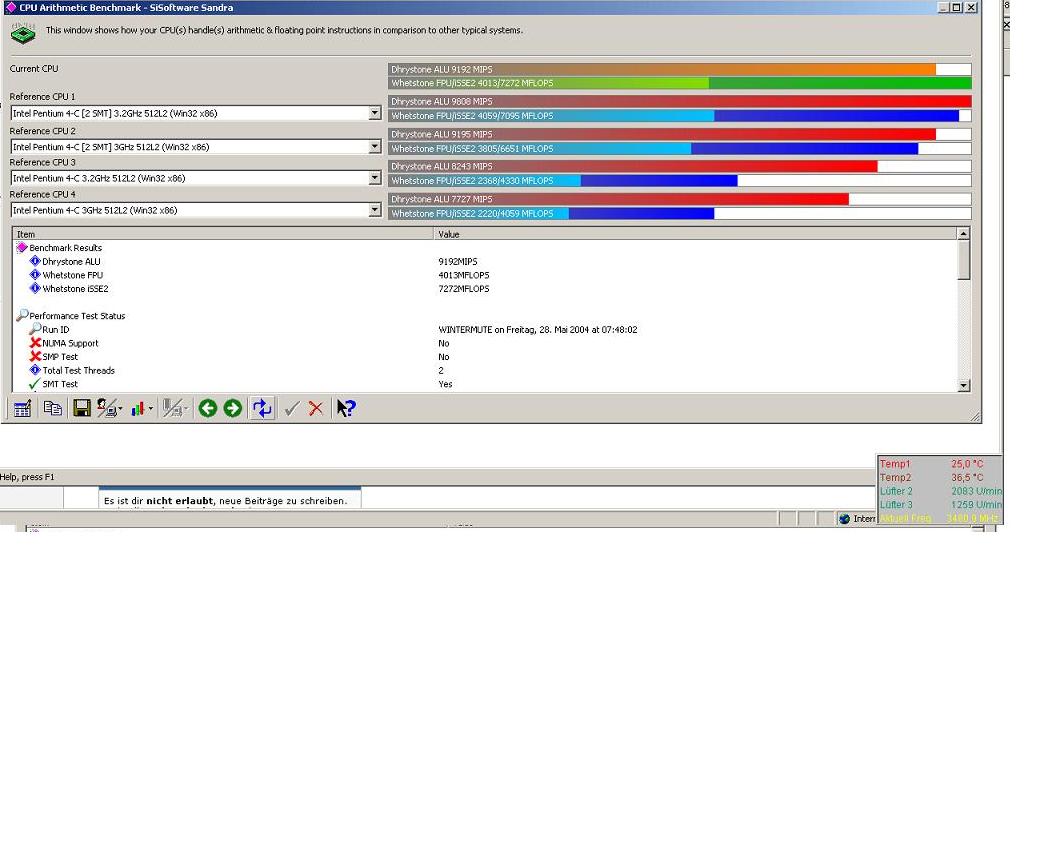Image resolution: width=1064 pixels, height=842 pixels.
Task: Open the Reference CPU 4 dropdown arrow
Action: coord(375,210)
